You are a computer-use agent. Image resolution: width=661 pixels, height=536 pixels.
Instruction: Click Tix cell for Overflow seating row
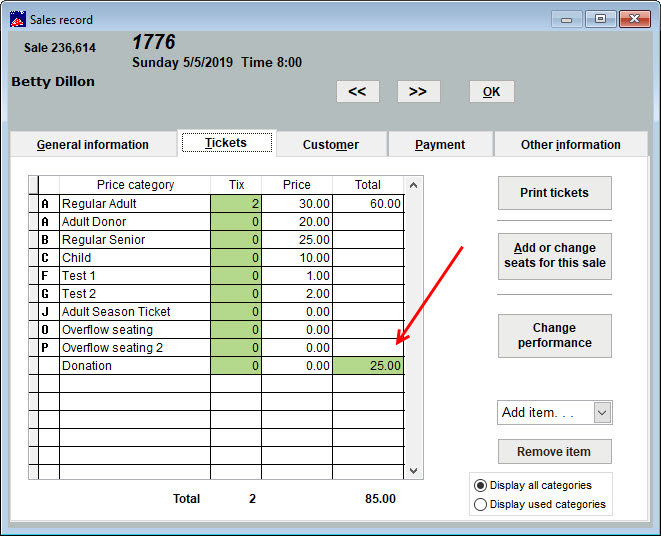(236, 330)
